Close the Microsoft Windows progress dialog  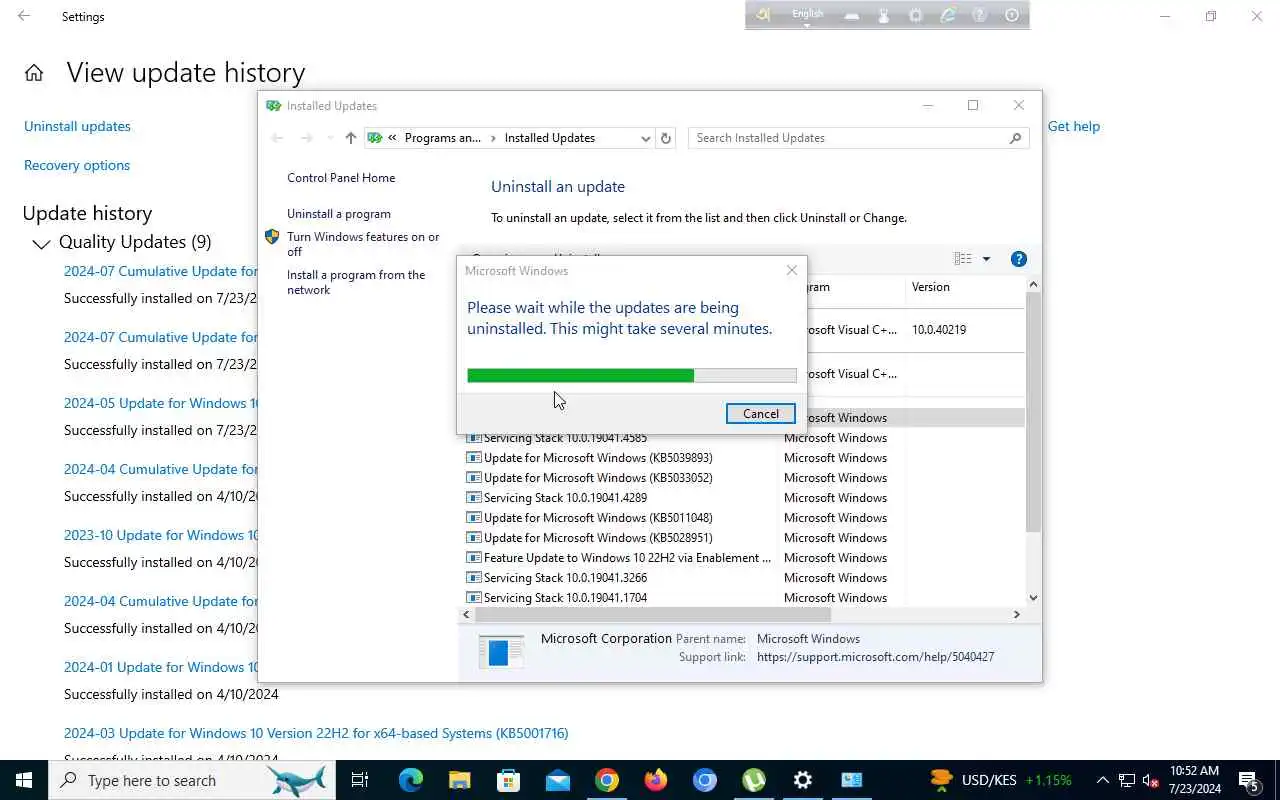tap(792, 270)
